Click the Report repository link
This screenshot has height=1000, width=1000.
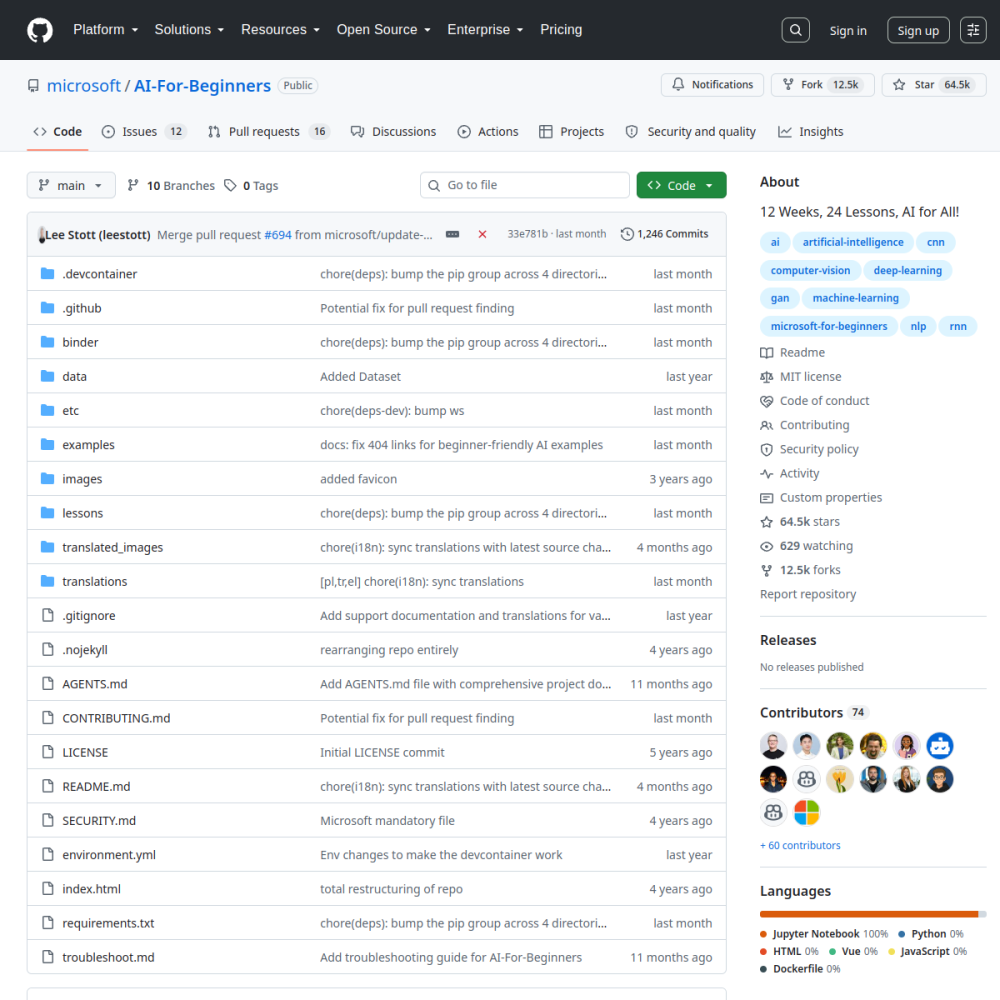(x=807, y=594)
